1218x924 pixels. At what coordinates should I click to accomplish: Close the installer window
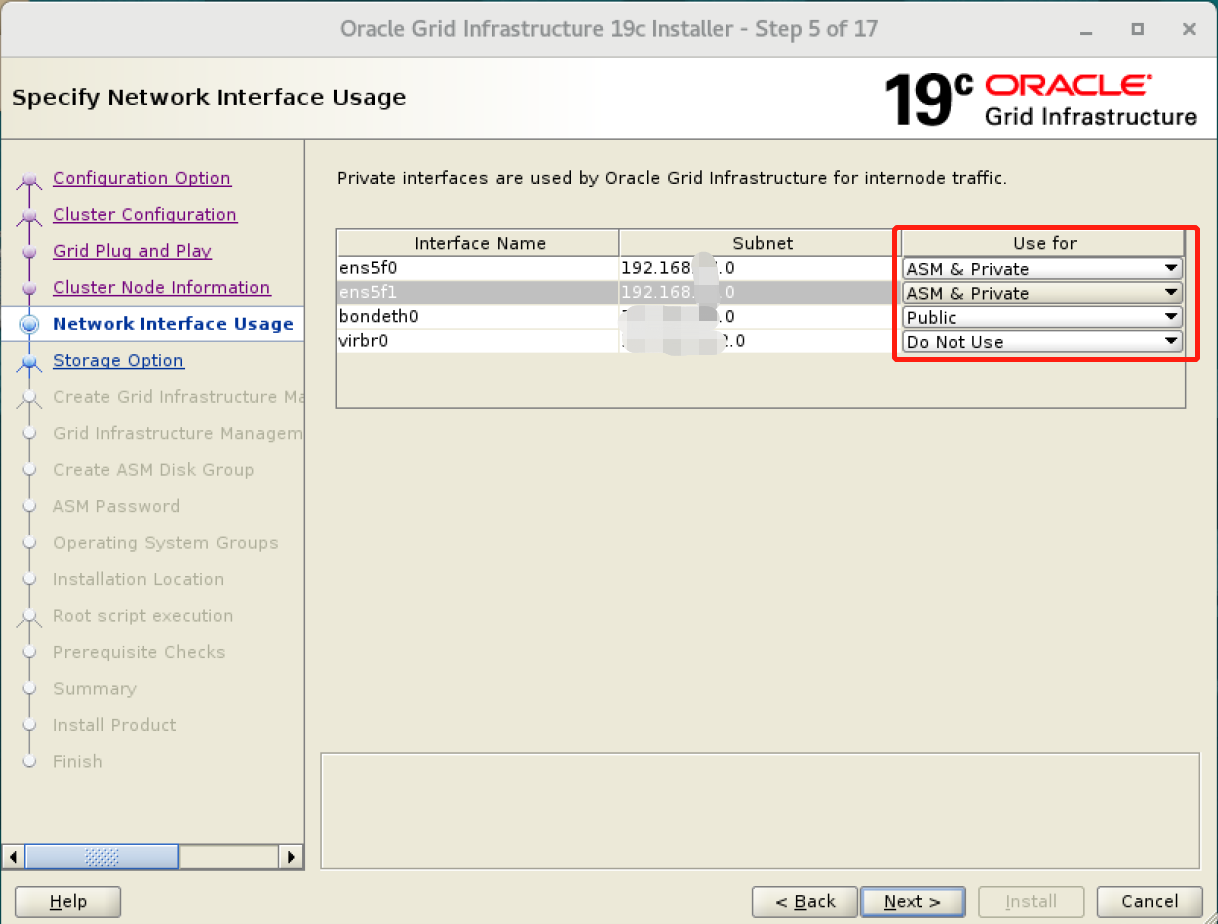[x=1189, y=29]
